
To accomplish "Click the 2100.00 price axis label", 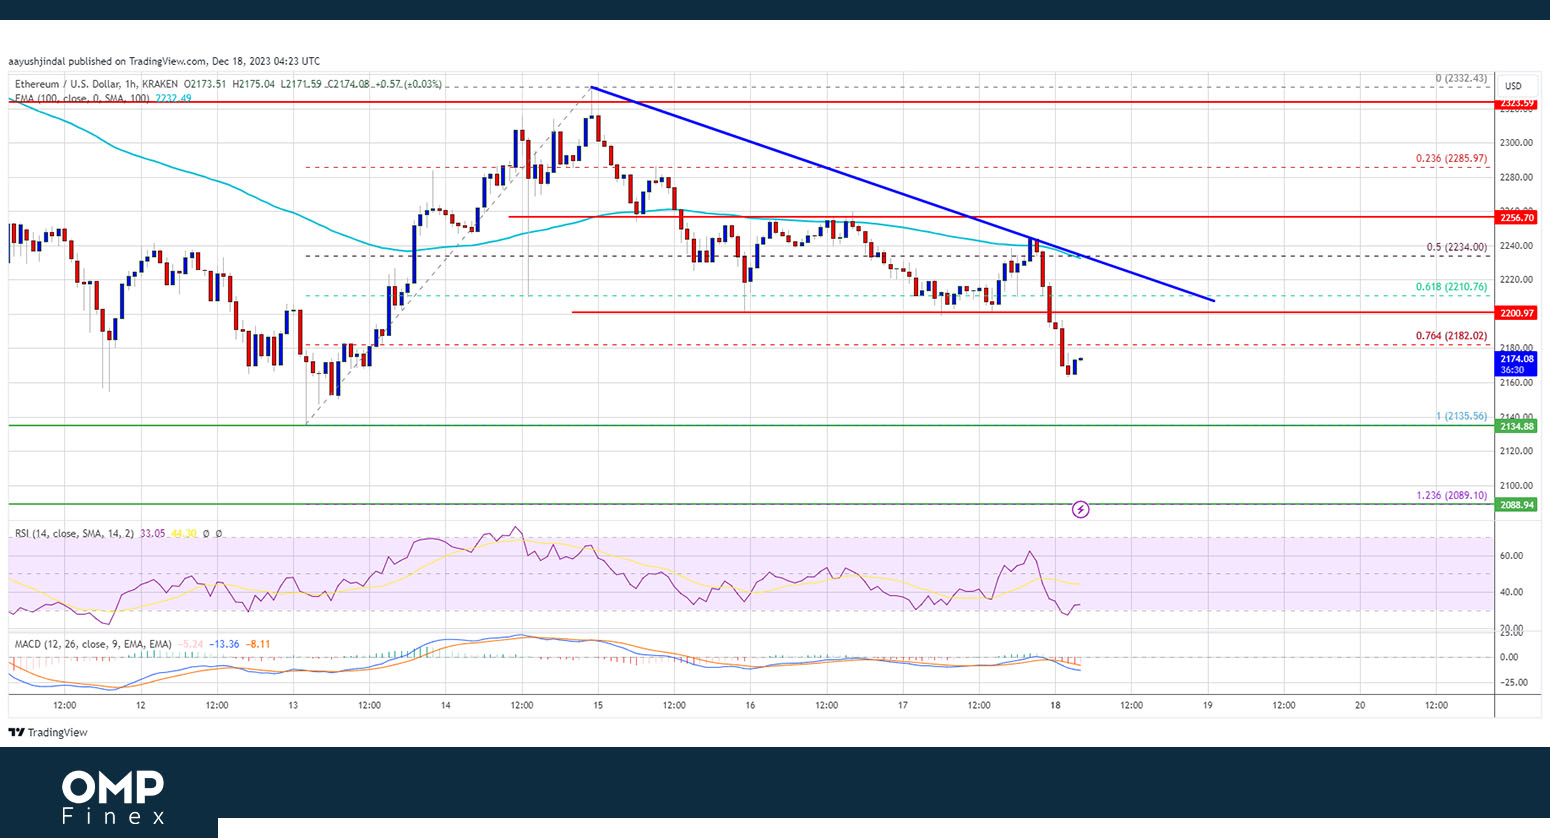I will pos(1516,485).
